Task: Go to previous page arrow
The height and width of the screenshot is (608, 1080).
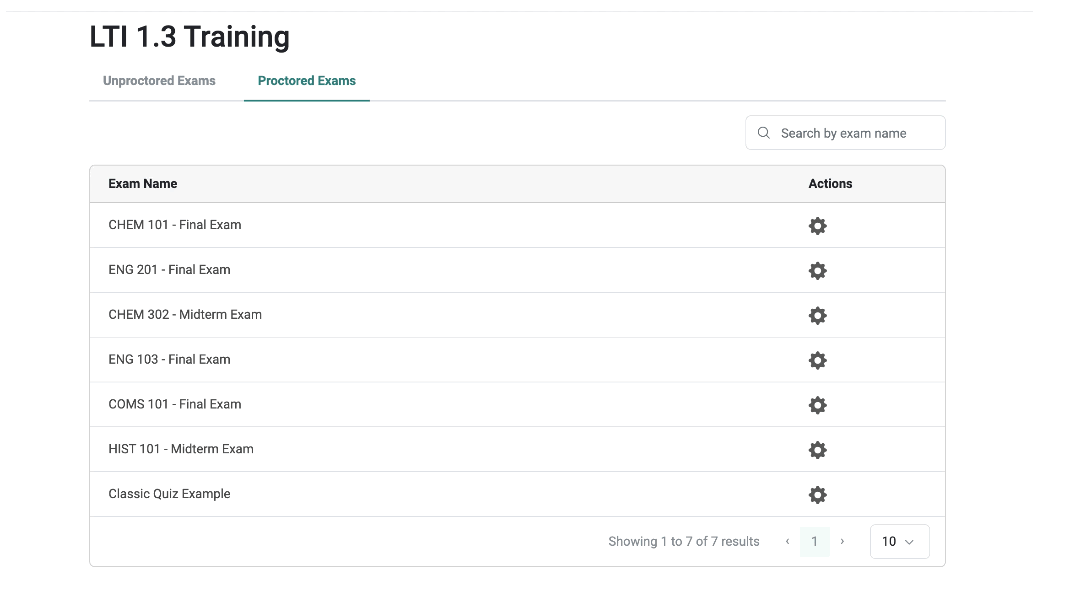Action: [787, 541]
